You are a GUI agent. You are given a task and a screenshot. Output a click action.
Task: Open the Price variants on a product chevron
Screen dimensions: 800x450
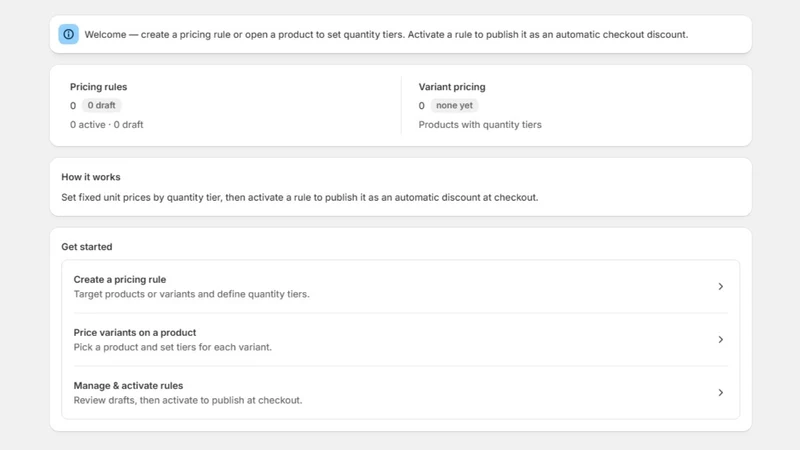pos(720,340)
